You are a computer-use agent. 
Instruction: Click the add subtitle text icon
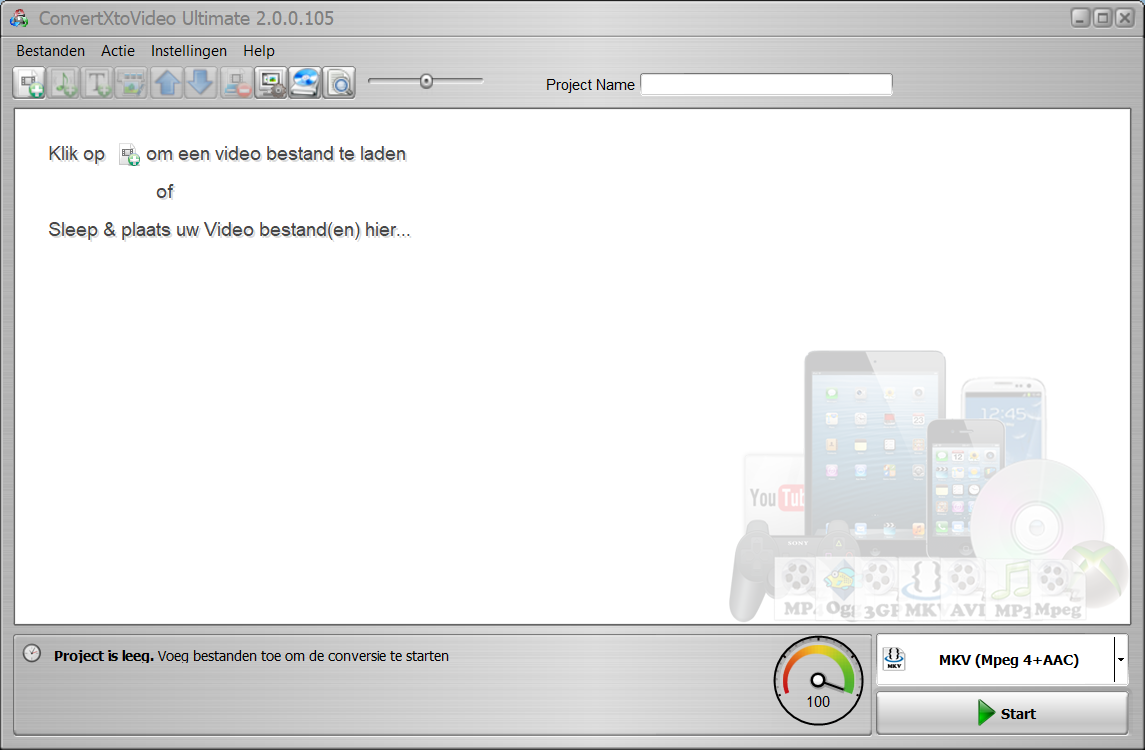coord(98,83)
